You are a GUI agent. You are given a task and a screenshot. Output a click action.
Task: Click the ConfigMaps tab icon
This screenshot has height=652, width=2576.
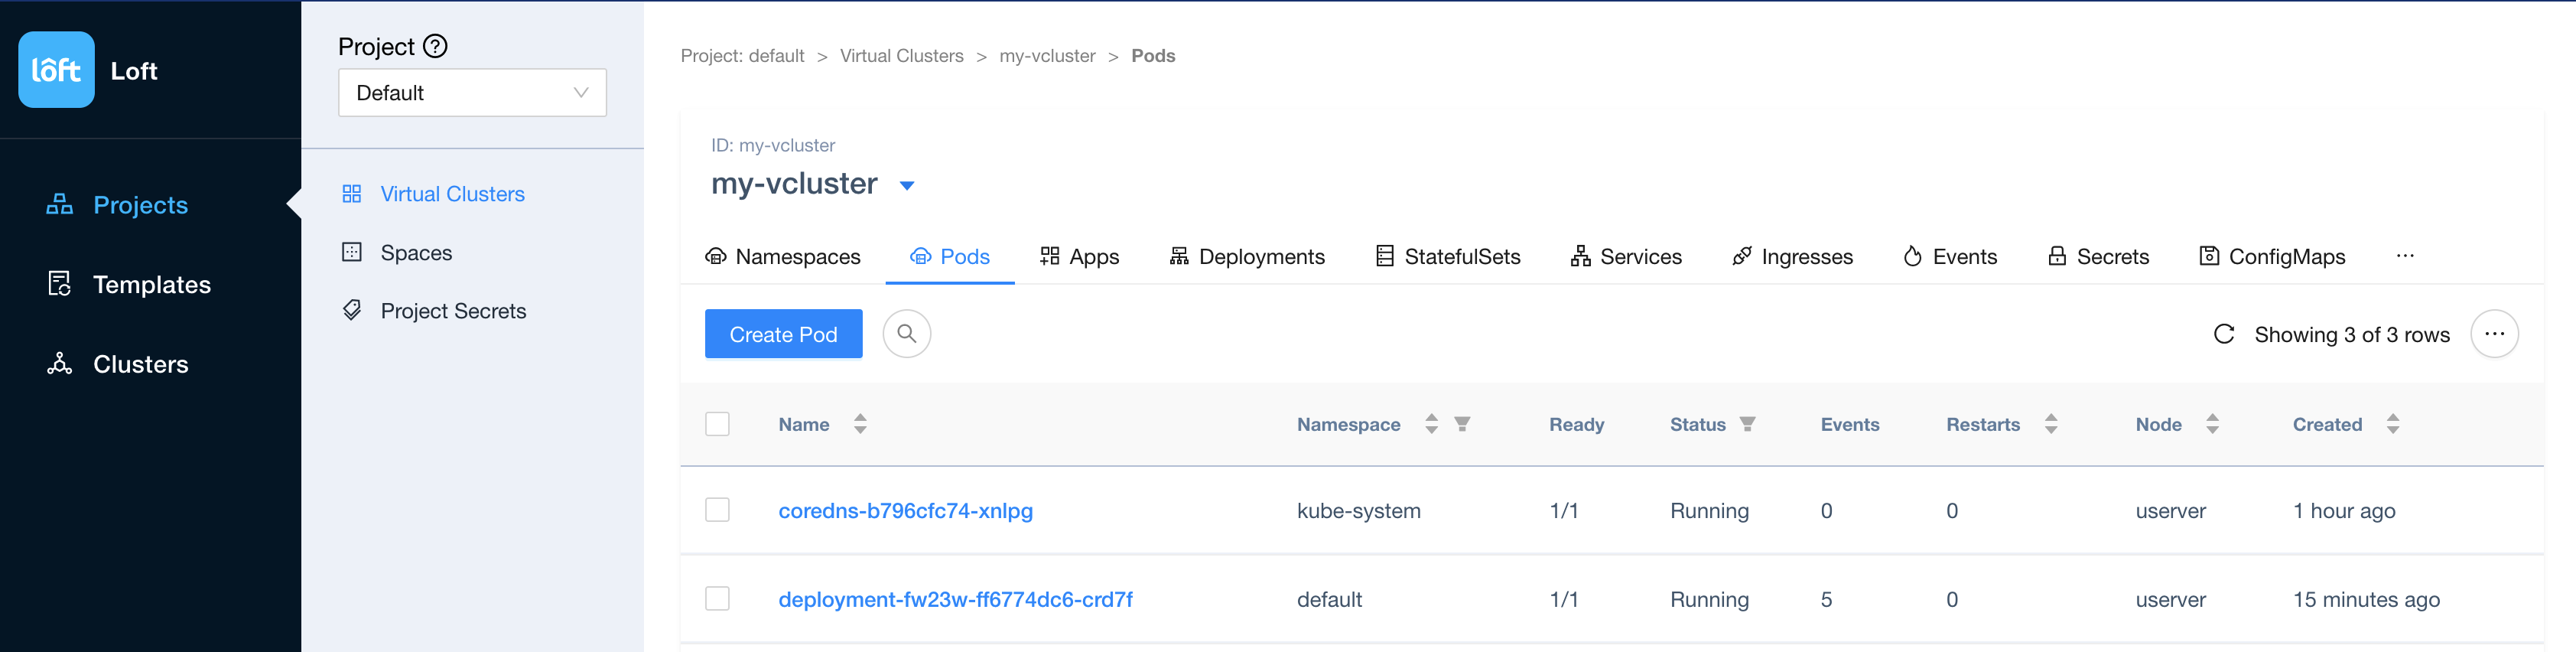pos(2209,256)
